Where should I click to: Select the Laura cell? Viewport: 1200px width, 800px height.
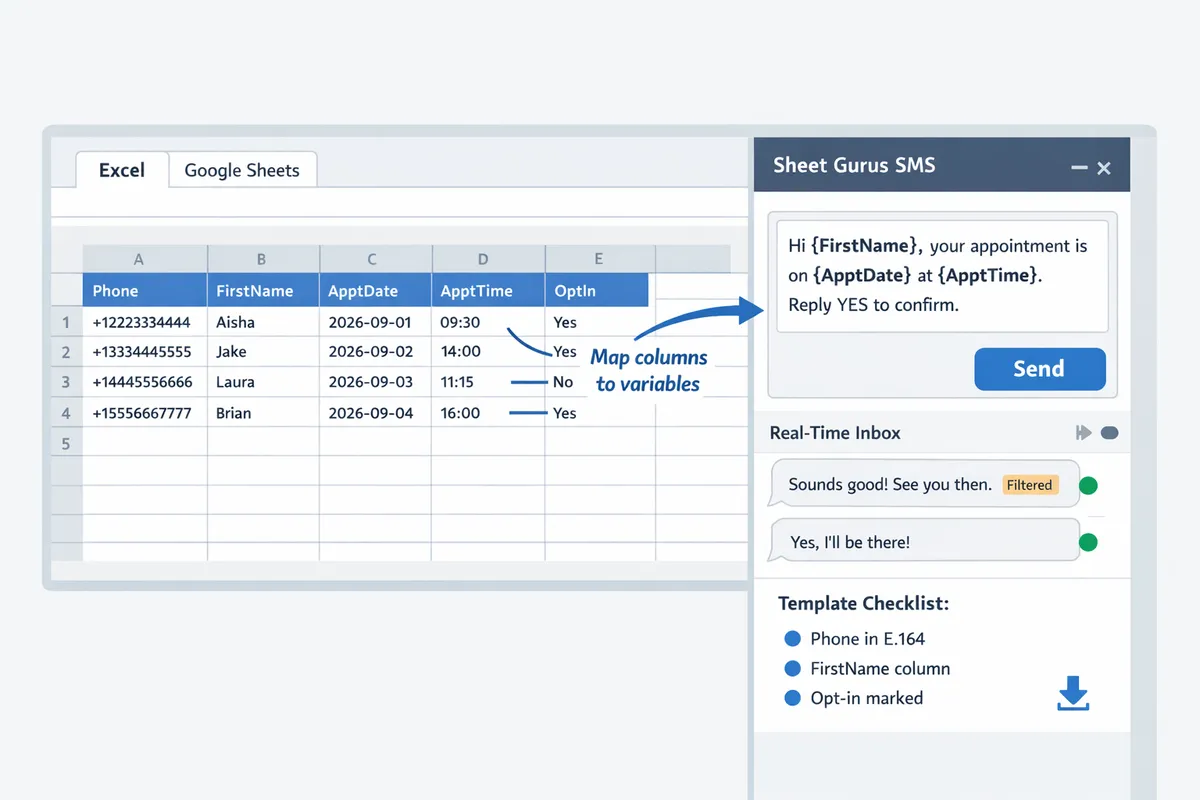pyautogui.click(x=263, y=382)
